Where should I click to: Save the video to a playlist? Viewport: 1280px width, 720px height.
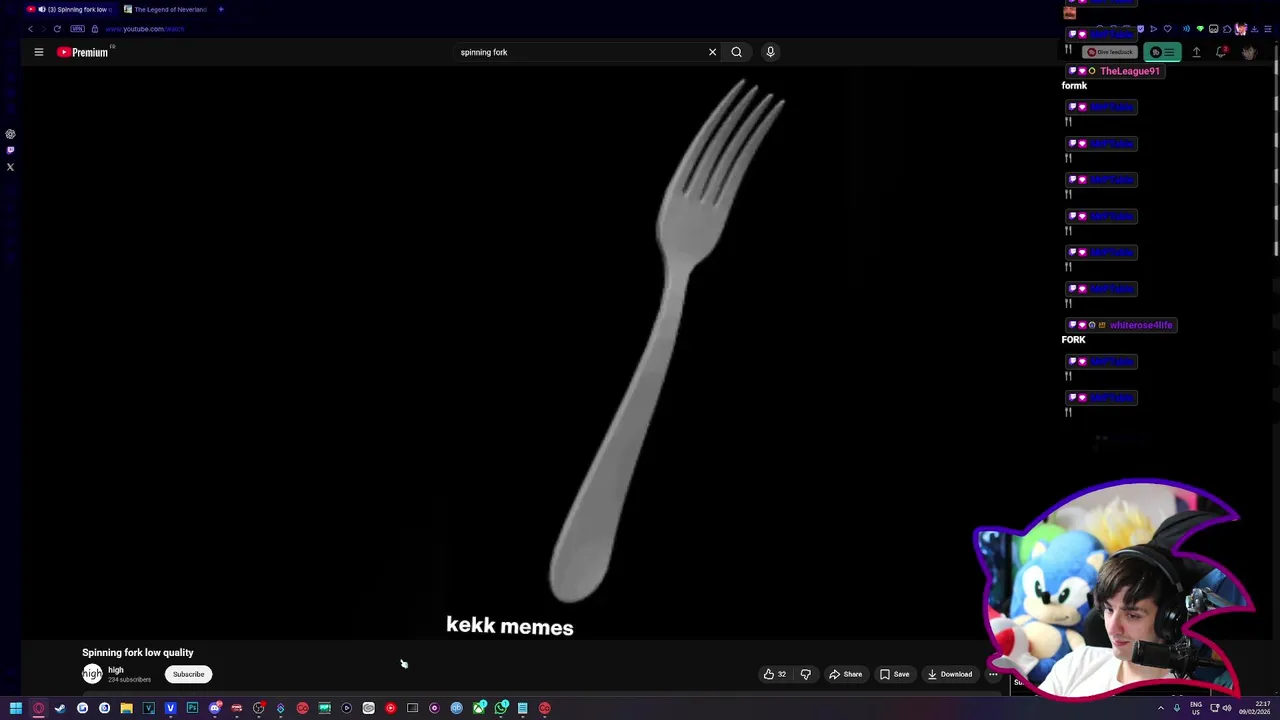pos(894,674)
